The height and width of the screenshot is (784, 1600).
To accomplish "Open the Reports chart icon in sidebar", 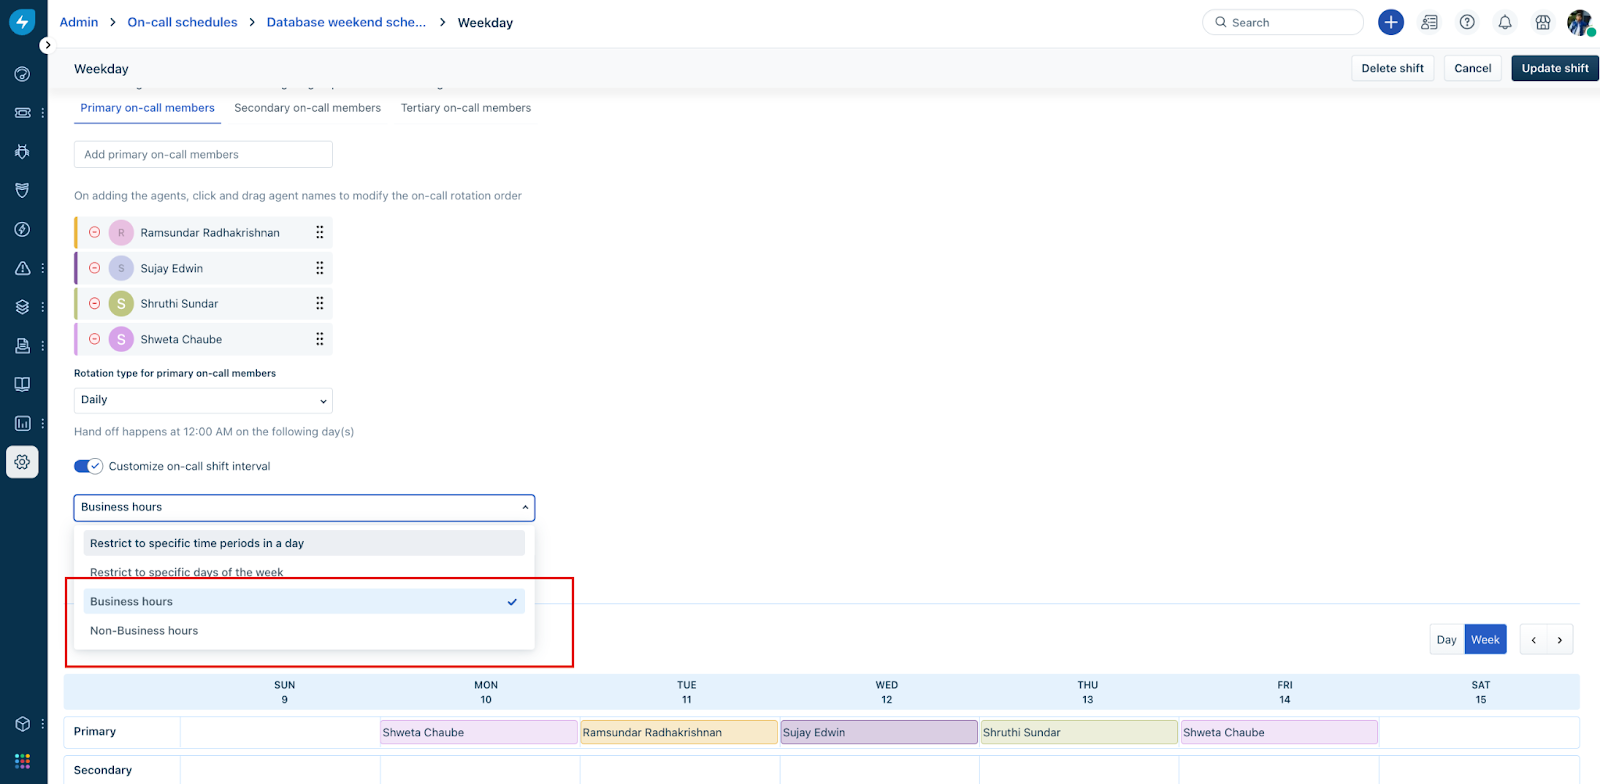I will [22, 423].
